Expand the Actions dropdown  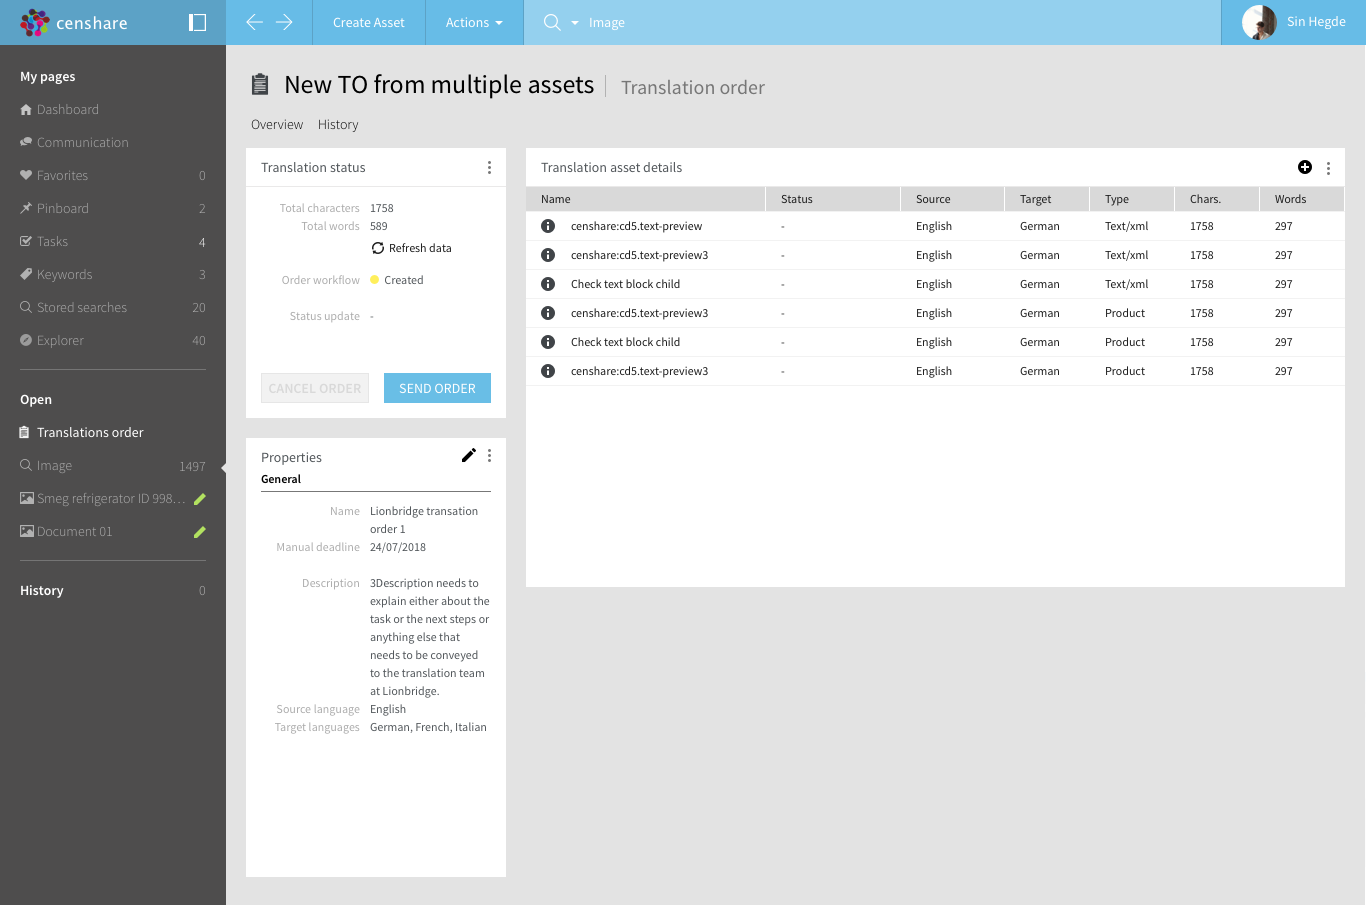(x=474, y=22)
